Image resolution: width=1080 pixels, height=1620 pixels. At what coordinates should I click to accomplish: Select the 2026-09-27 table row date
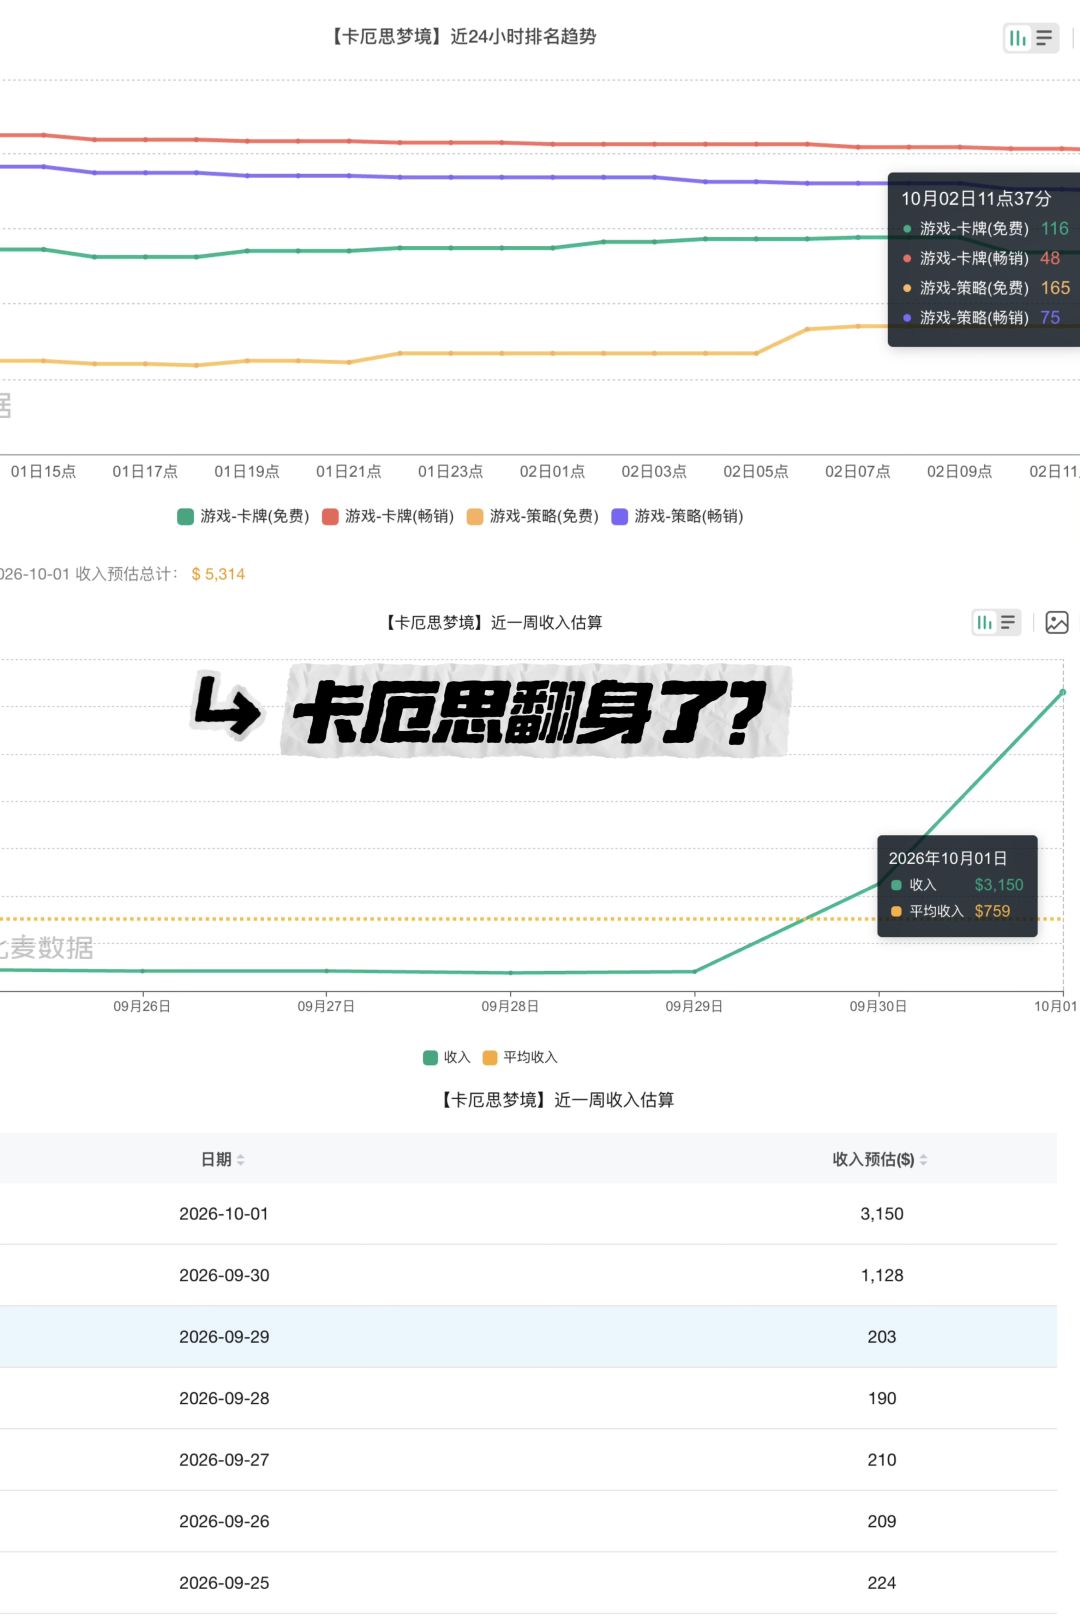[224, 1460]
